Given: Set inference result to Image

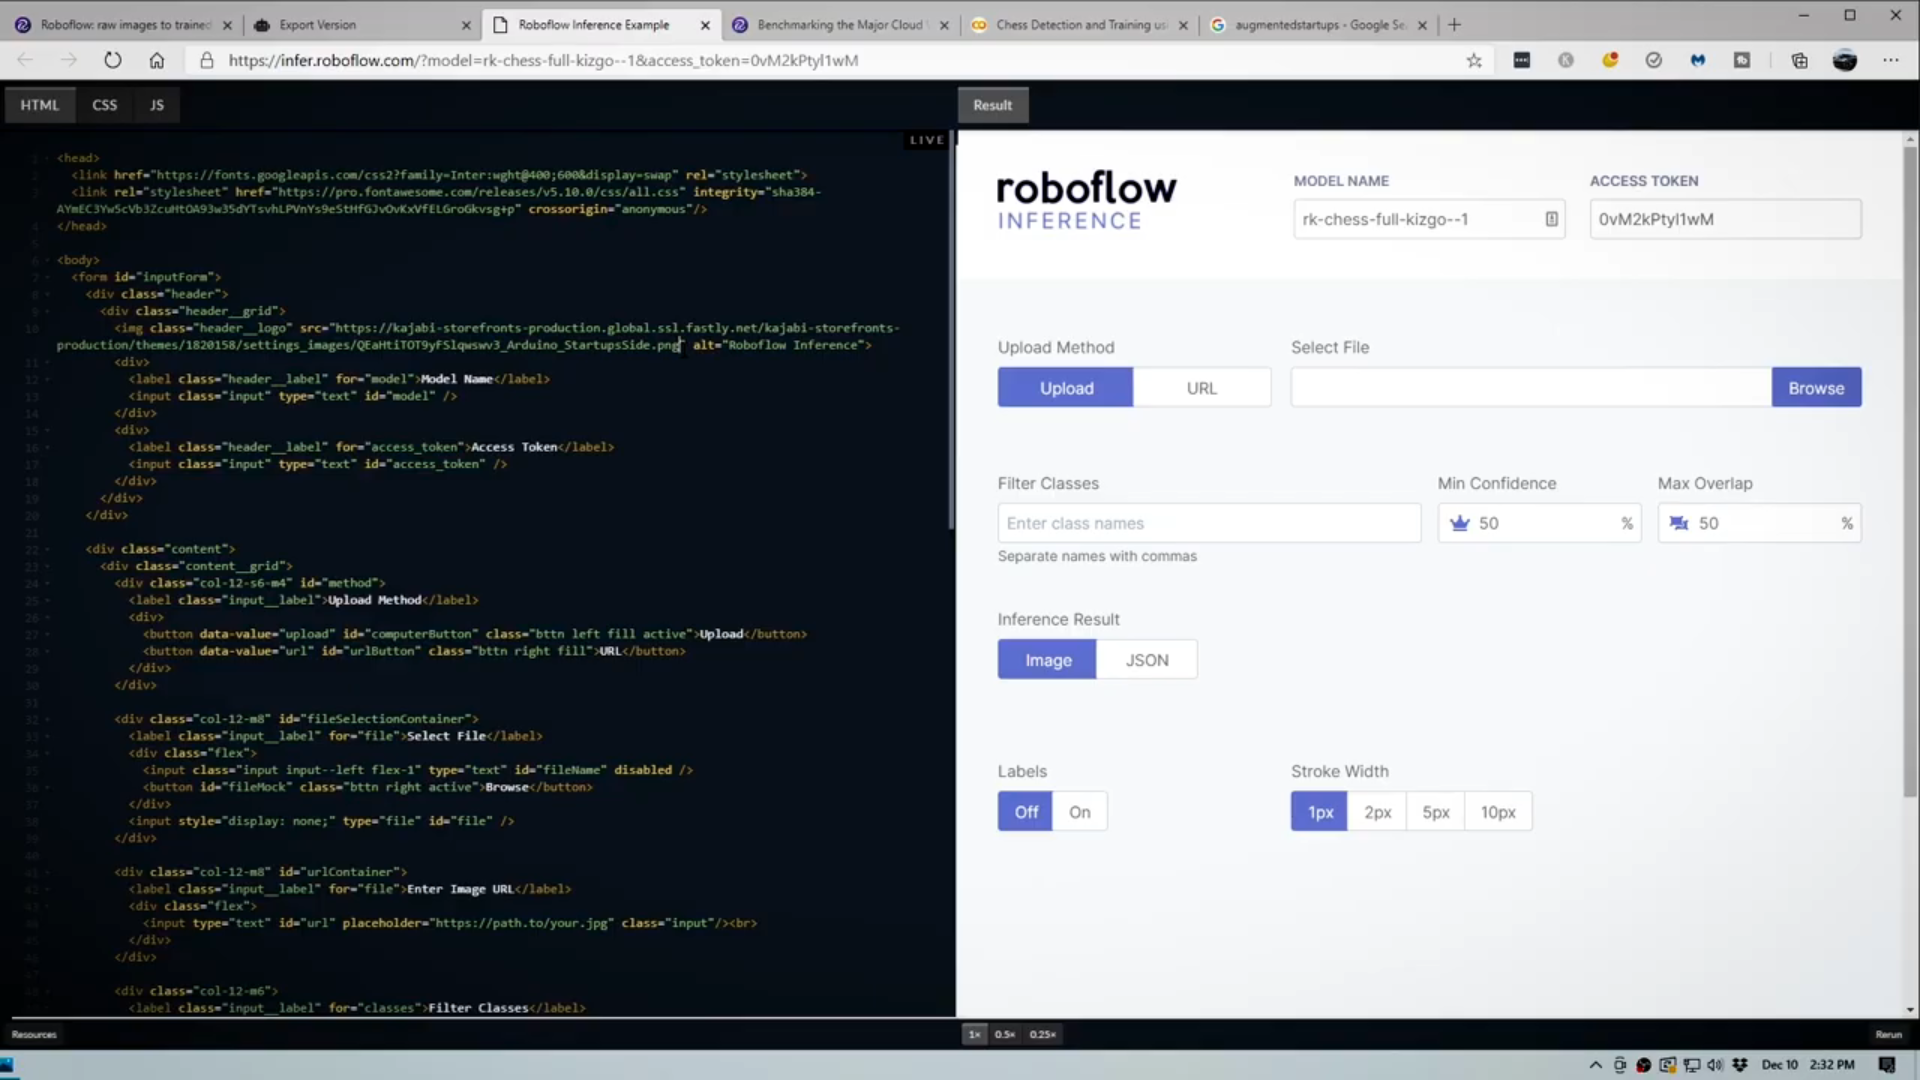Looking at the screenshot, I should (1047, 660).
